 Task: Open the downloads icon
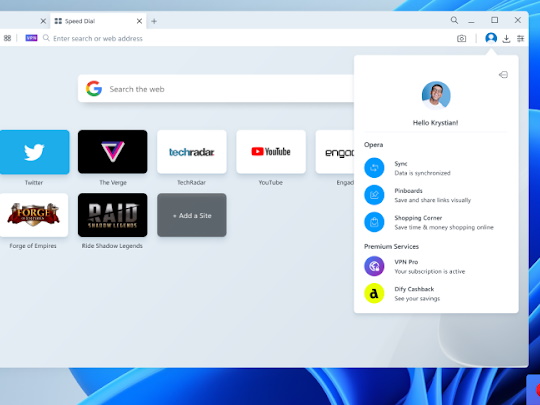coord(506,39)
